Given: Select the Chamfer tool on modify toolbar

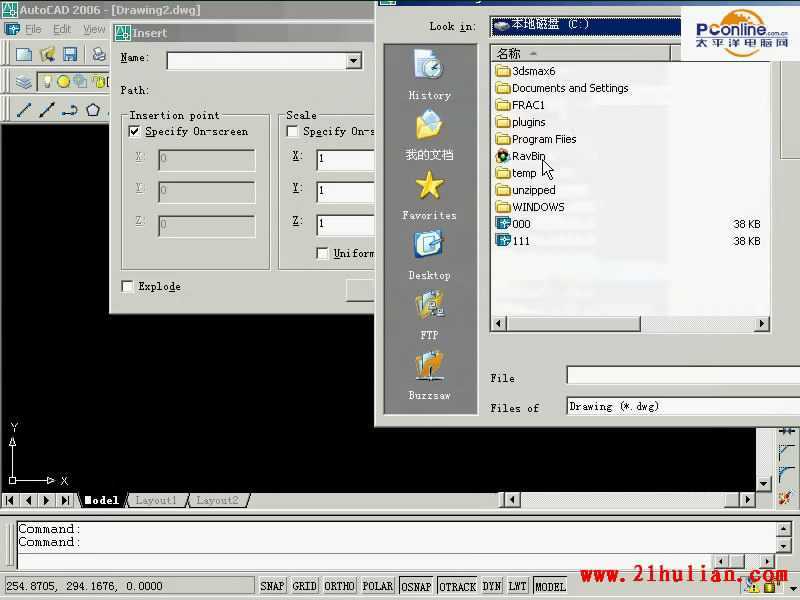Looking at the screenshot, I should pyautogui.click(x=786, y=451).
